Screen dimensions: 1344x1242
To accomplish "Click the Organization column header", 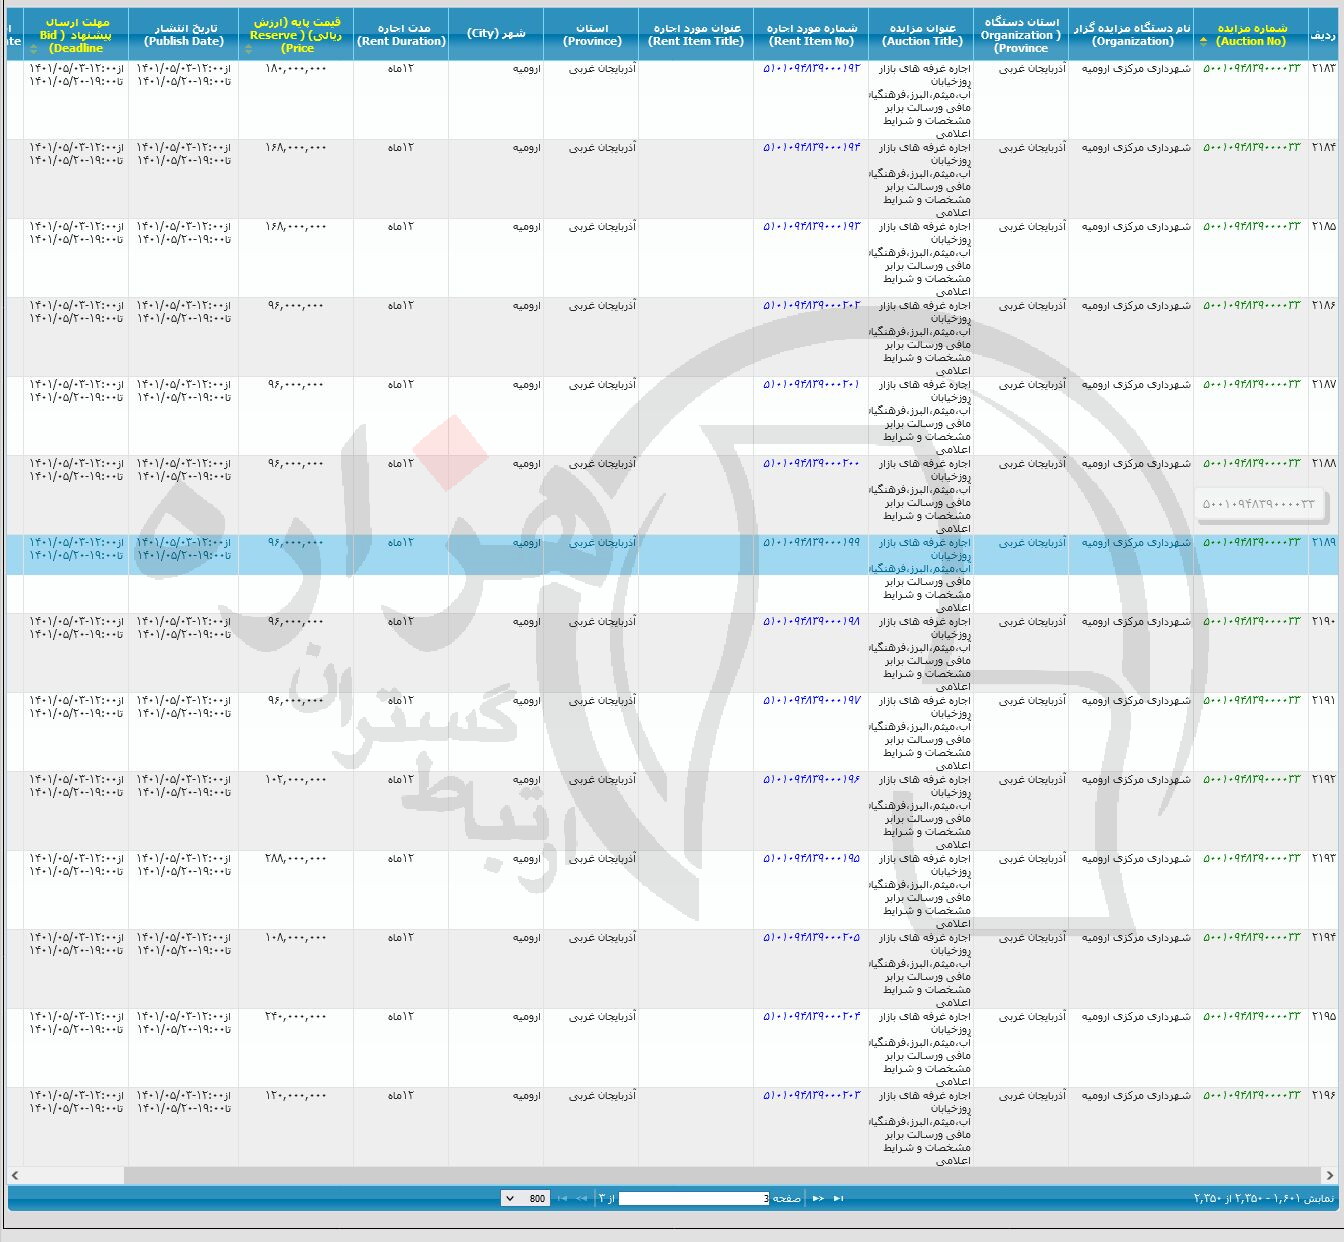I will (1132, 35).
